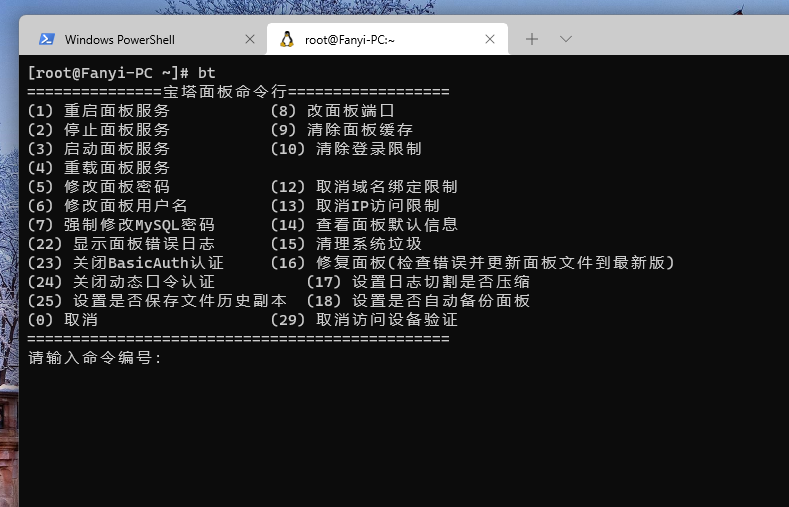789x507 pixels.
Task: Close the root@Fanyi-PC tab
Action: tap(490, 39)
